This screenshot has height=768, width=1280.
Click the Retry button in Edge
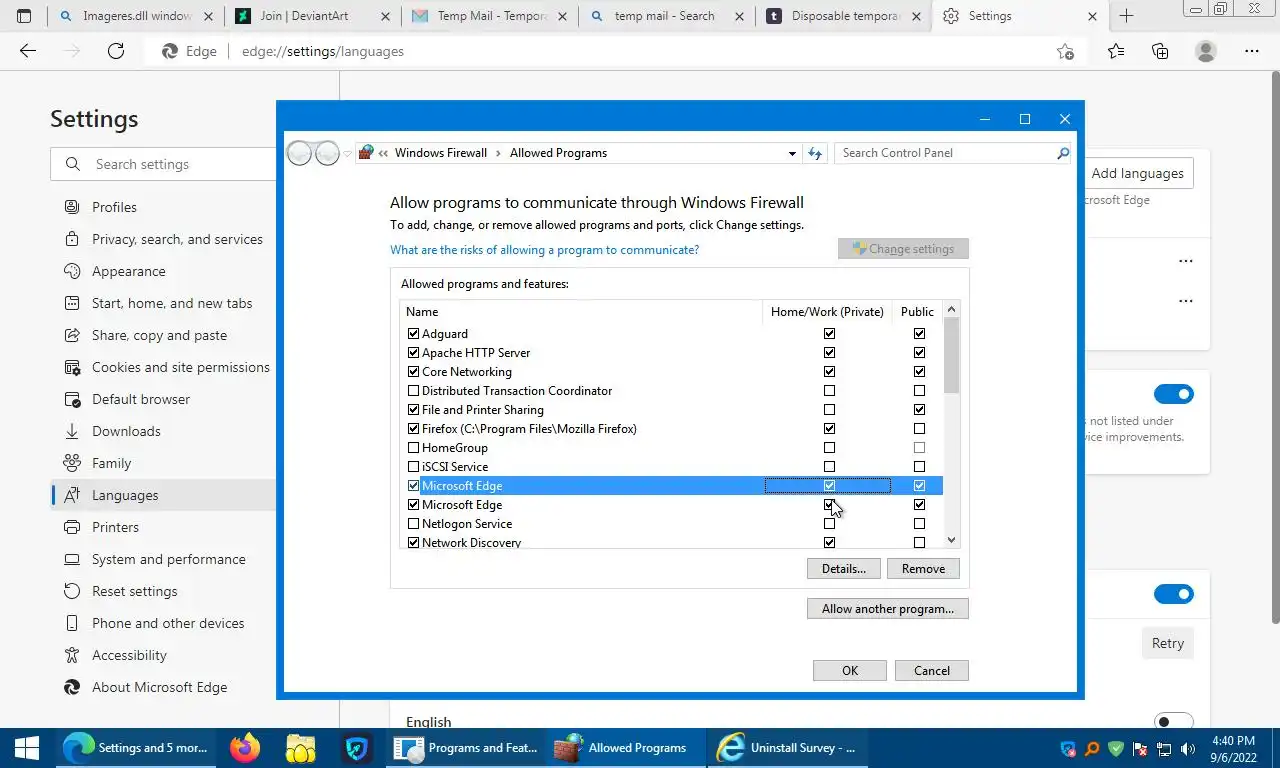pyautogui.click(x=1167, y=643)
